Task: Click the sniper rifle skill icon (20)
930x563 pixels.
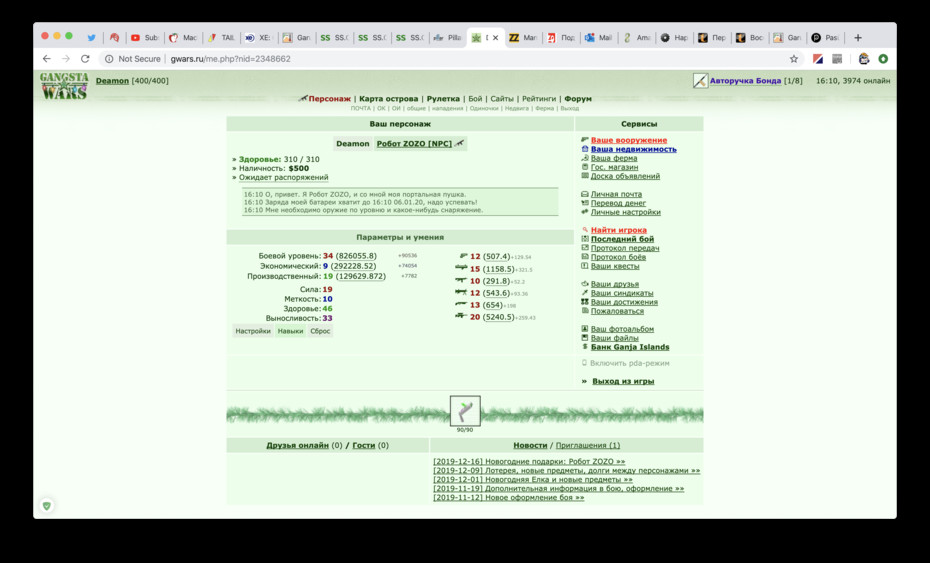Action: (461, 316)
